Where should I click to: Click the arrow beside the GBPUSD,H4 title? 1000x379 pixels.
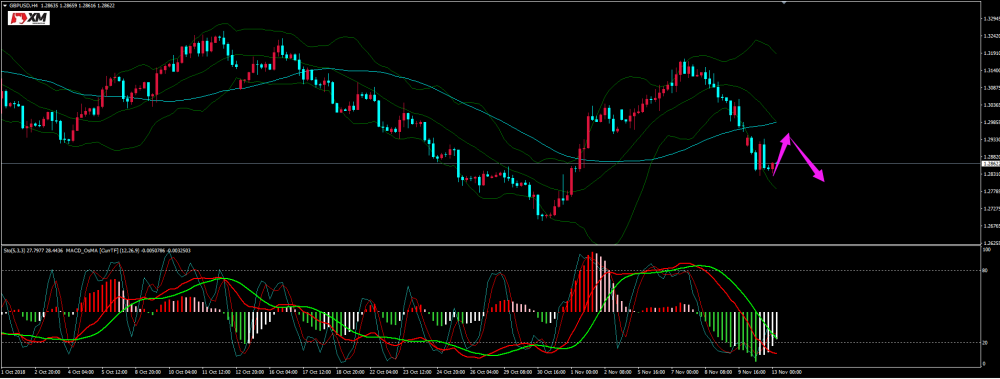(x=4, y=5)
